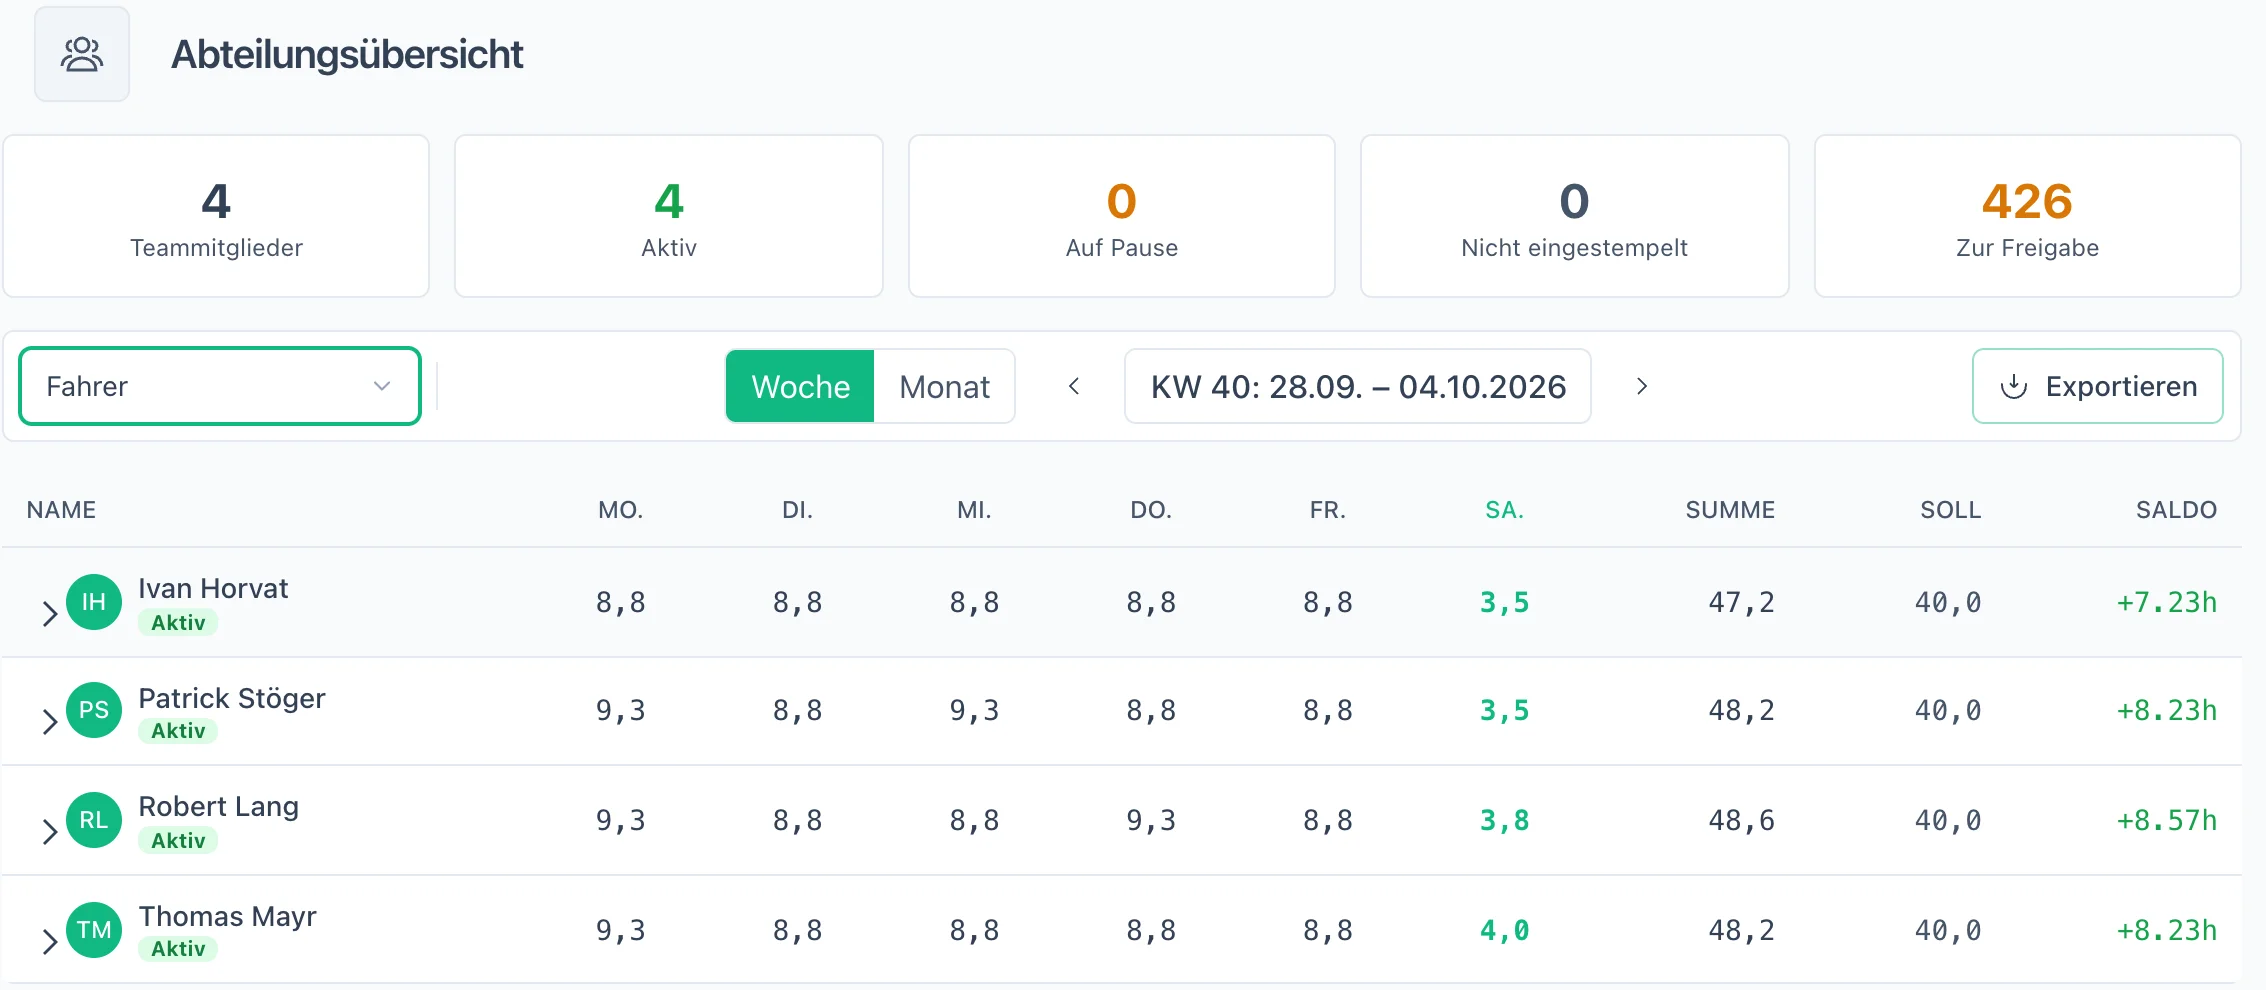Viewport: 2266px width, 990px height.
Task: Click the name Thomas Mayr
Action: point(228,916)
